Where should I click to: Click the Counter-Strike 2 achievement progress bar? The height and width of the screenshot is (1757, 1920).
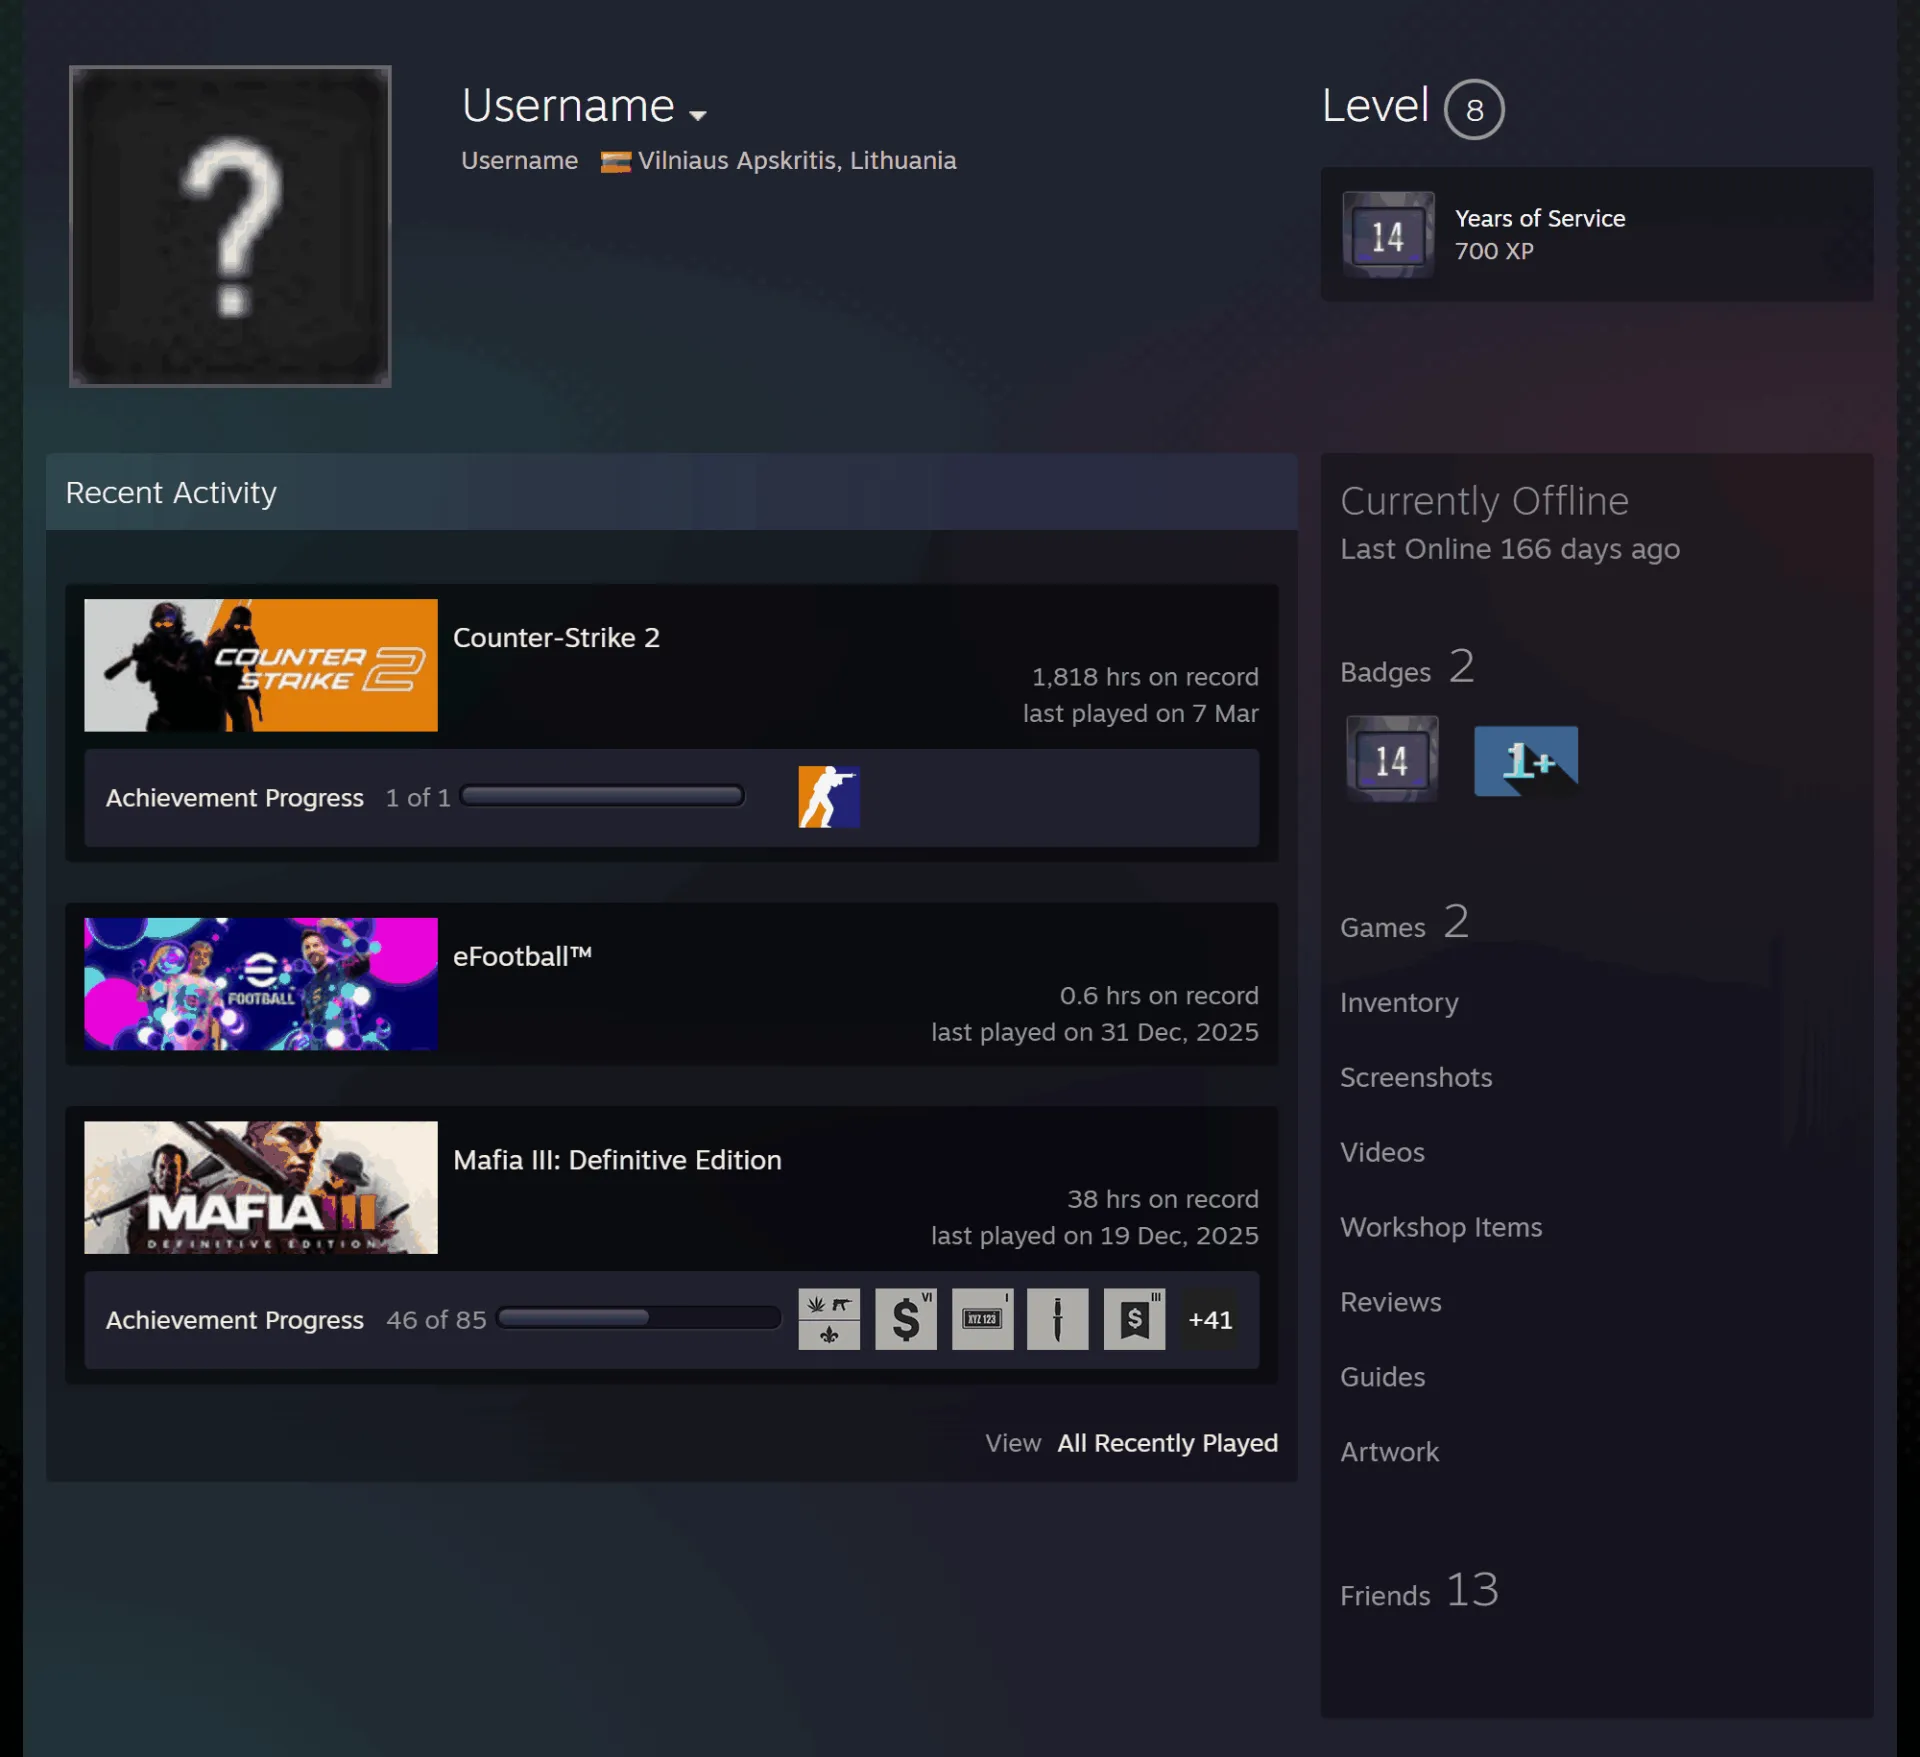602,796
